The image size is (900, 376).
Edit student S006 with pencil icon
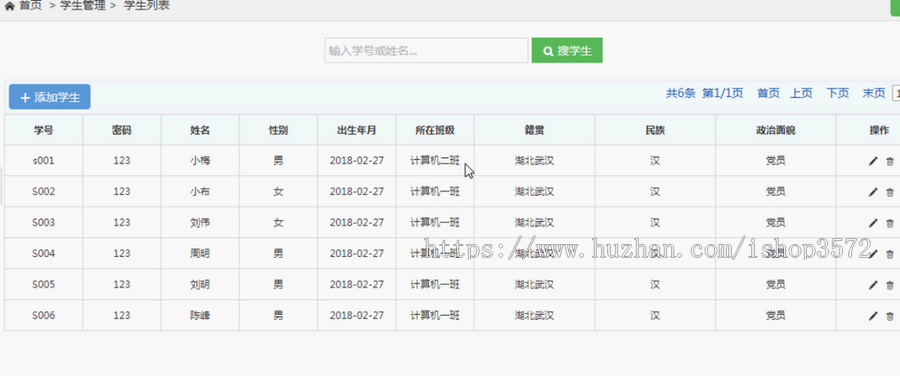(x=873, y=316)
